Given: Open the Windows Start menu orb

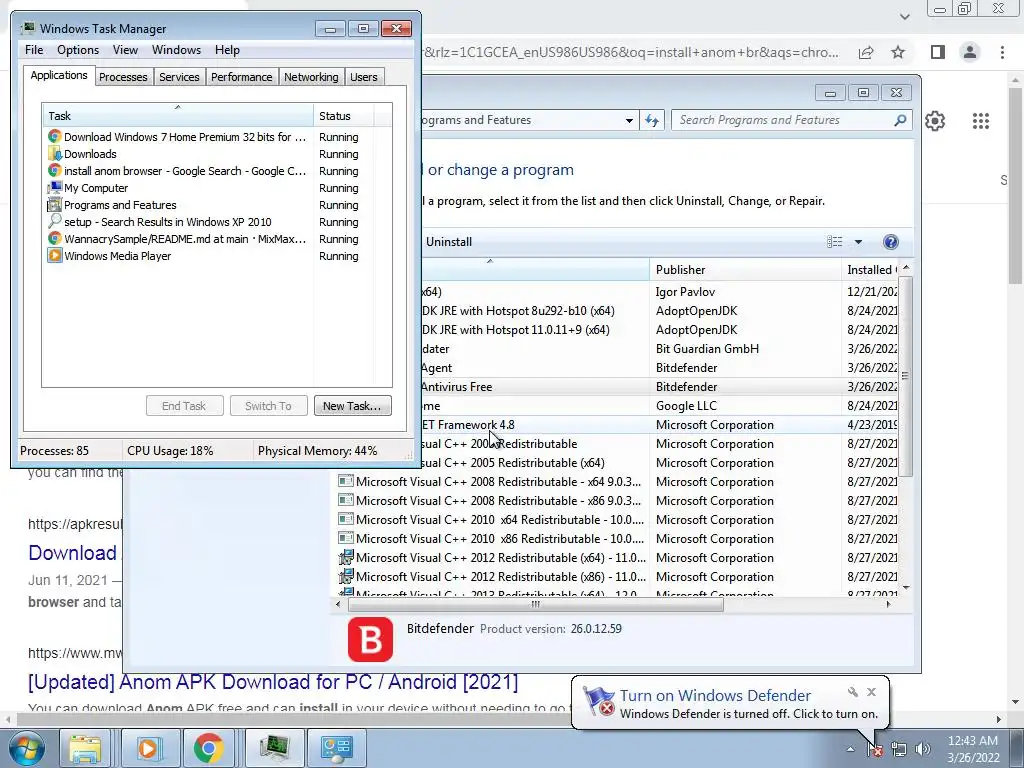Looking at the screenshot, I should pyautogui.click(x=26, y=748).
